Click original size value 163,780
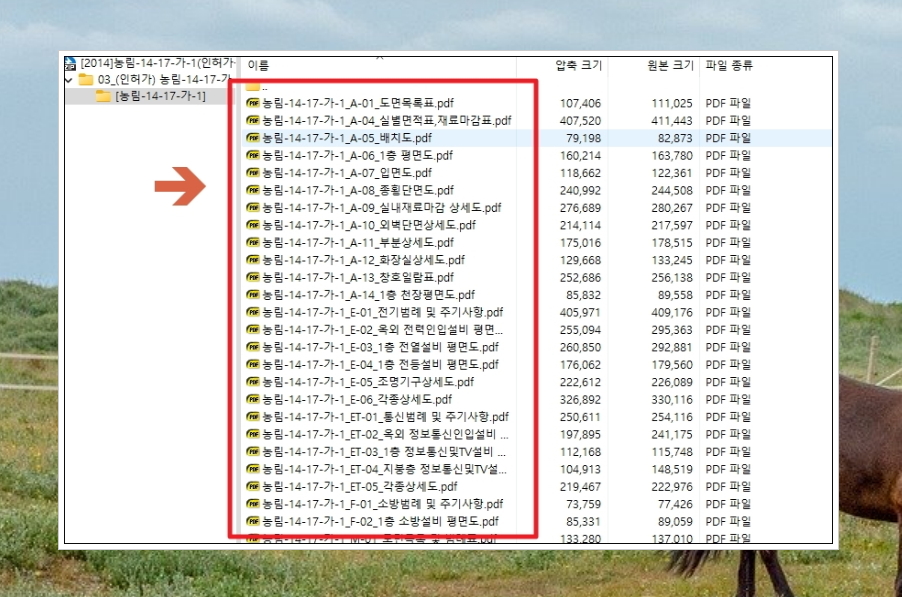This screenshot has width=902, height=597. pyautogui.click(x=672, y=156)
